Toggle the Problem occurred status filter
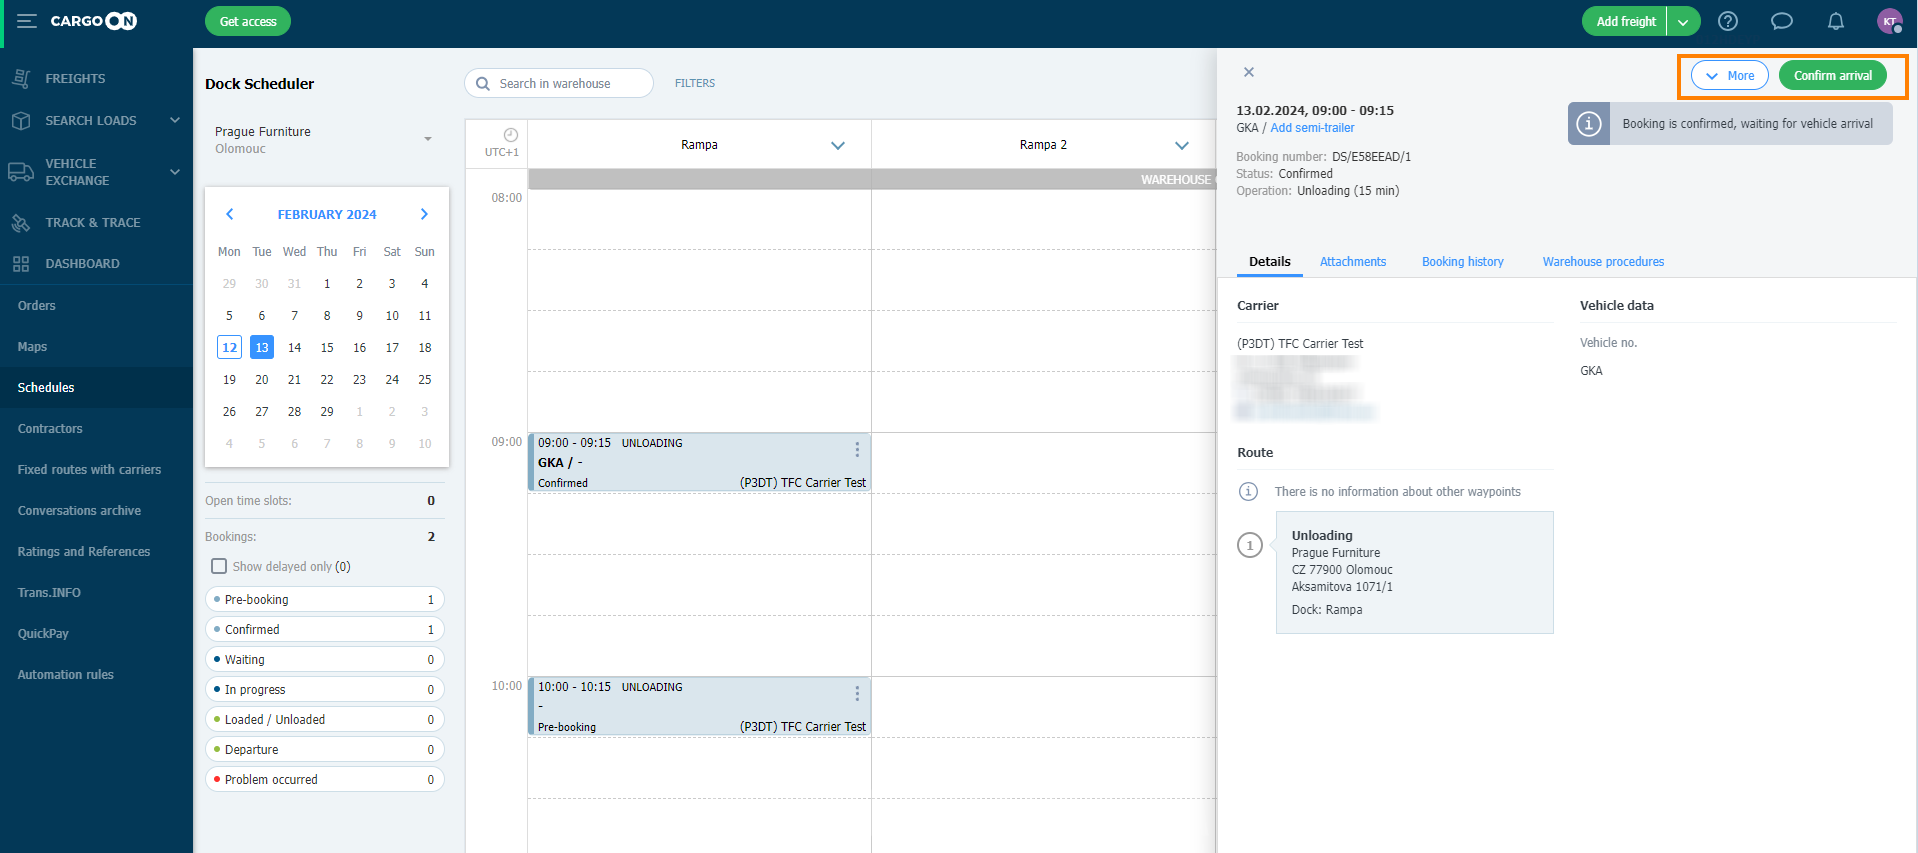The height and width of the screenshot is (853, 1918). [324, 779]
